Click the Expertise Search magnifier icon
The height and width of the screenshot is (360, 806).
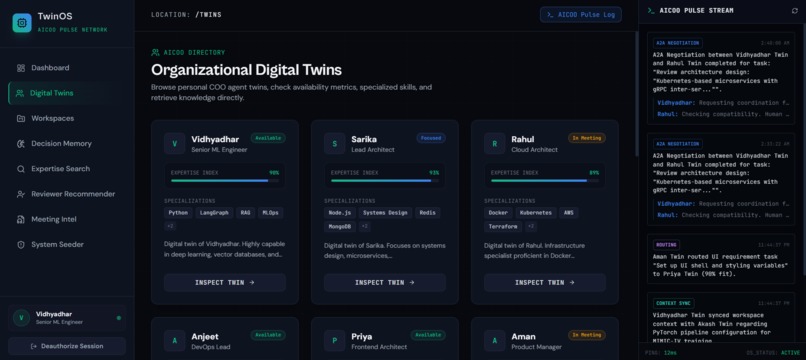tap(21, 169)
